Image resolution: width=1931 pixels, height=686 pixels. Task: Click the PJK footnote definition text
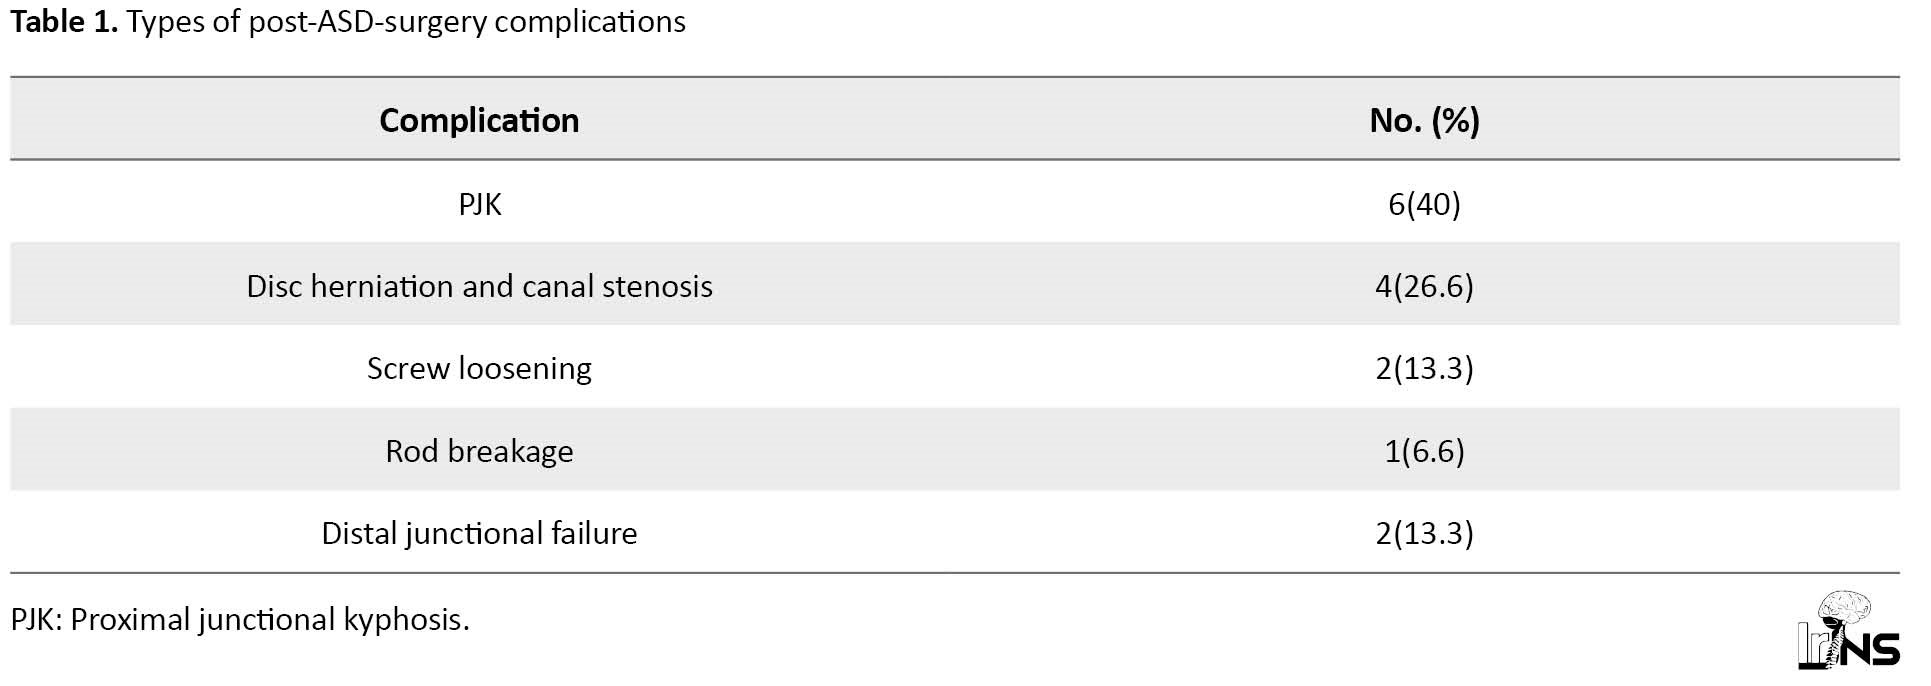click(240, 620)
